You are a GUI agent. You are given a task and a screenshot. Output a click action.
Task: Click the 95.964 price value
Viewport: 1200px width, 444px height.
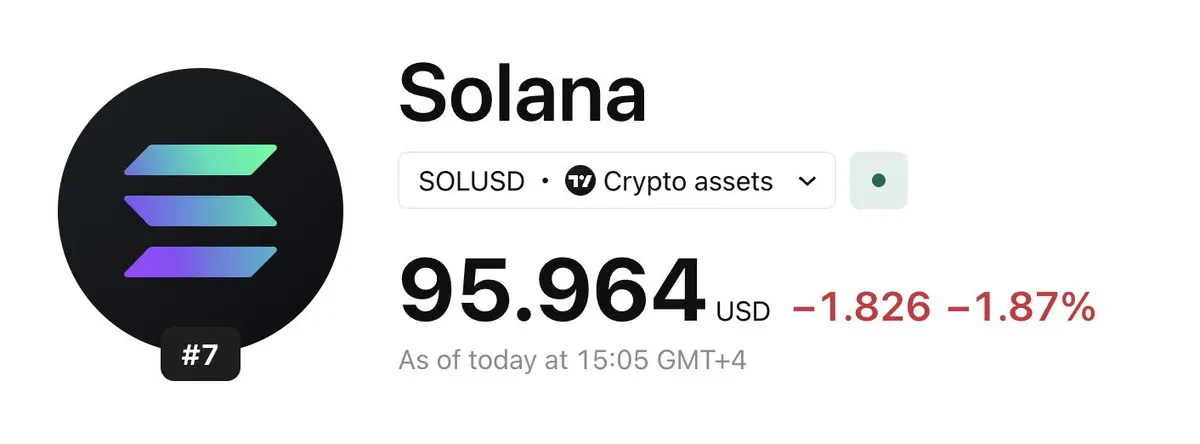tap(551, 295)
